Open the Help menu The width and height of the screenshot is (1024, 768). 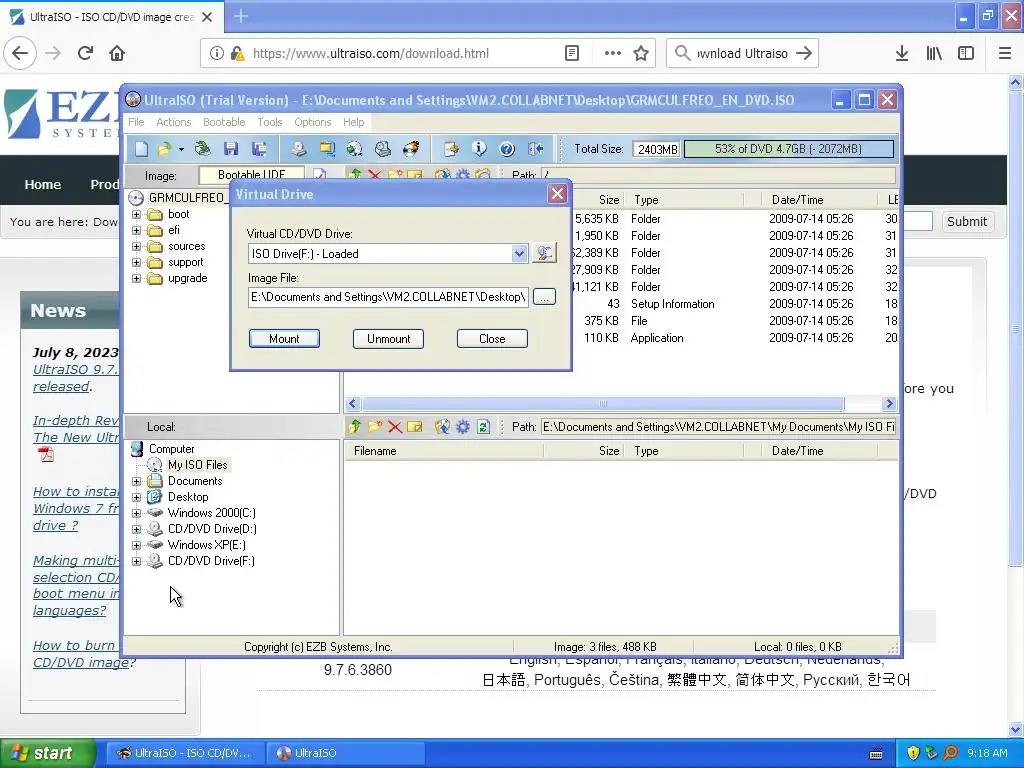coord(353,122)
